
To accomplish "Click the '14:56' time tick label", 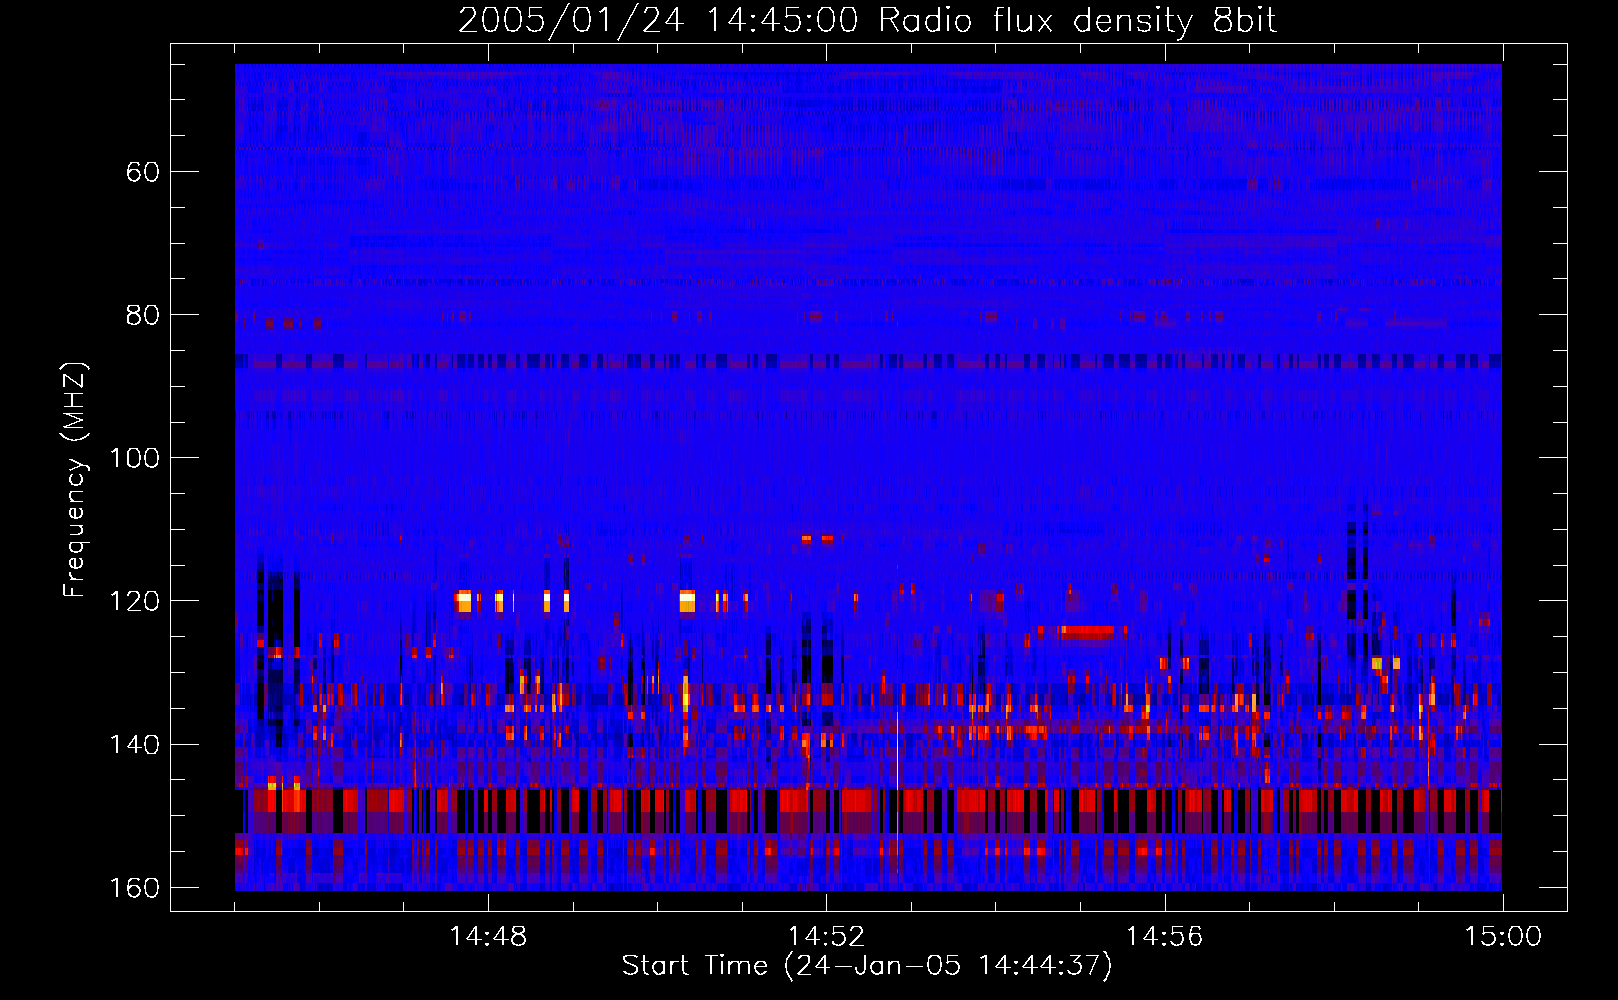I will point(1164,936).
